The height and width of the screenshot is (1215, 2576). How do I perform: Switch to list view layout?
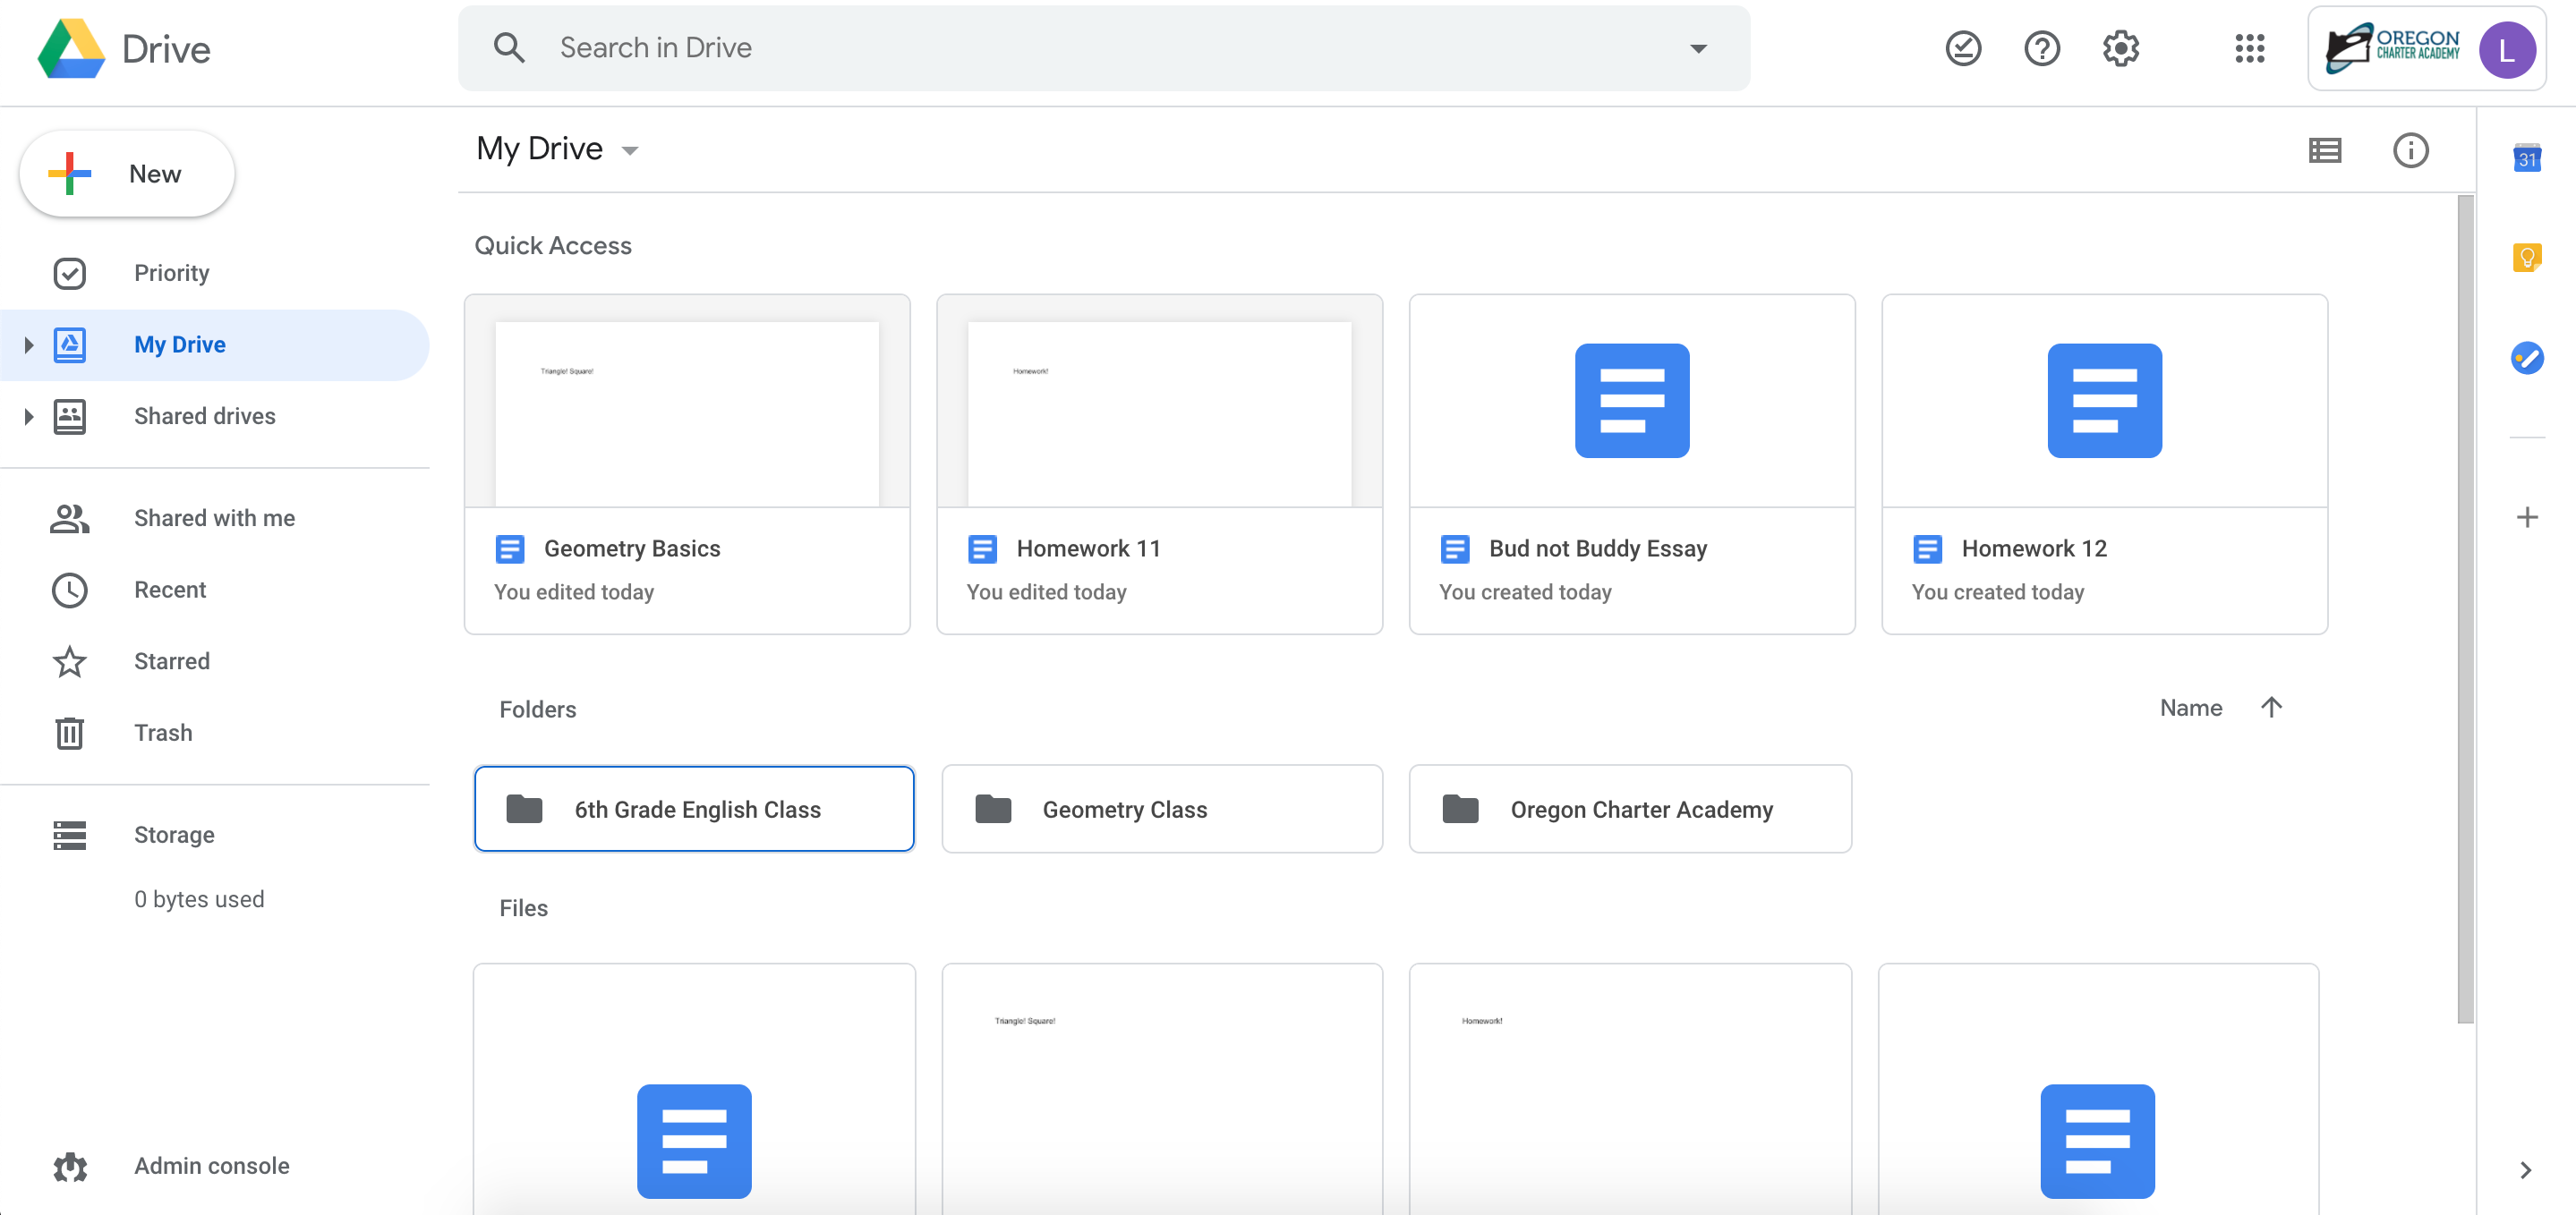(2326, 150)
